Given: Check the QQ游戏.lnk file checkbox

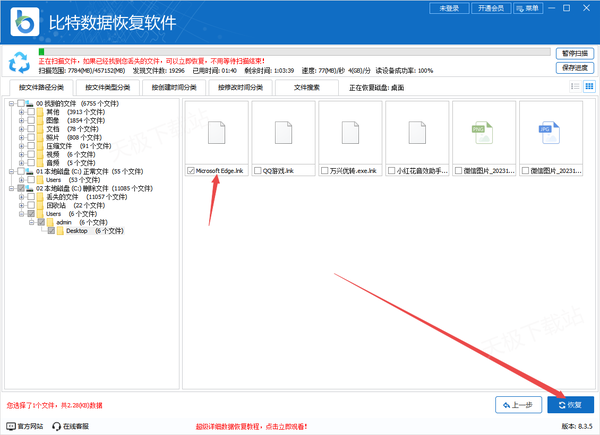Looking at the screenshot, I should click(x=256, y=171).
